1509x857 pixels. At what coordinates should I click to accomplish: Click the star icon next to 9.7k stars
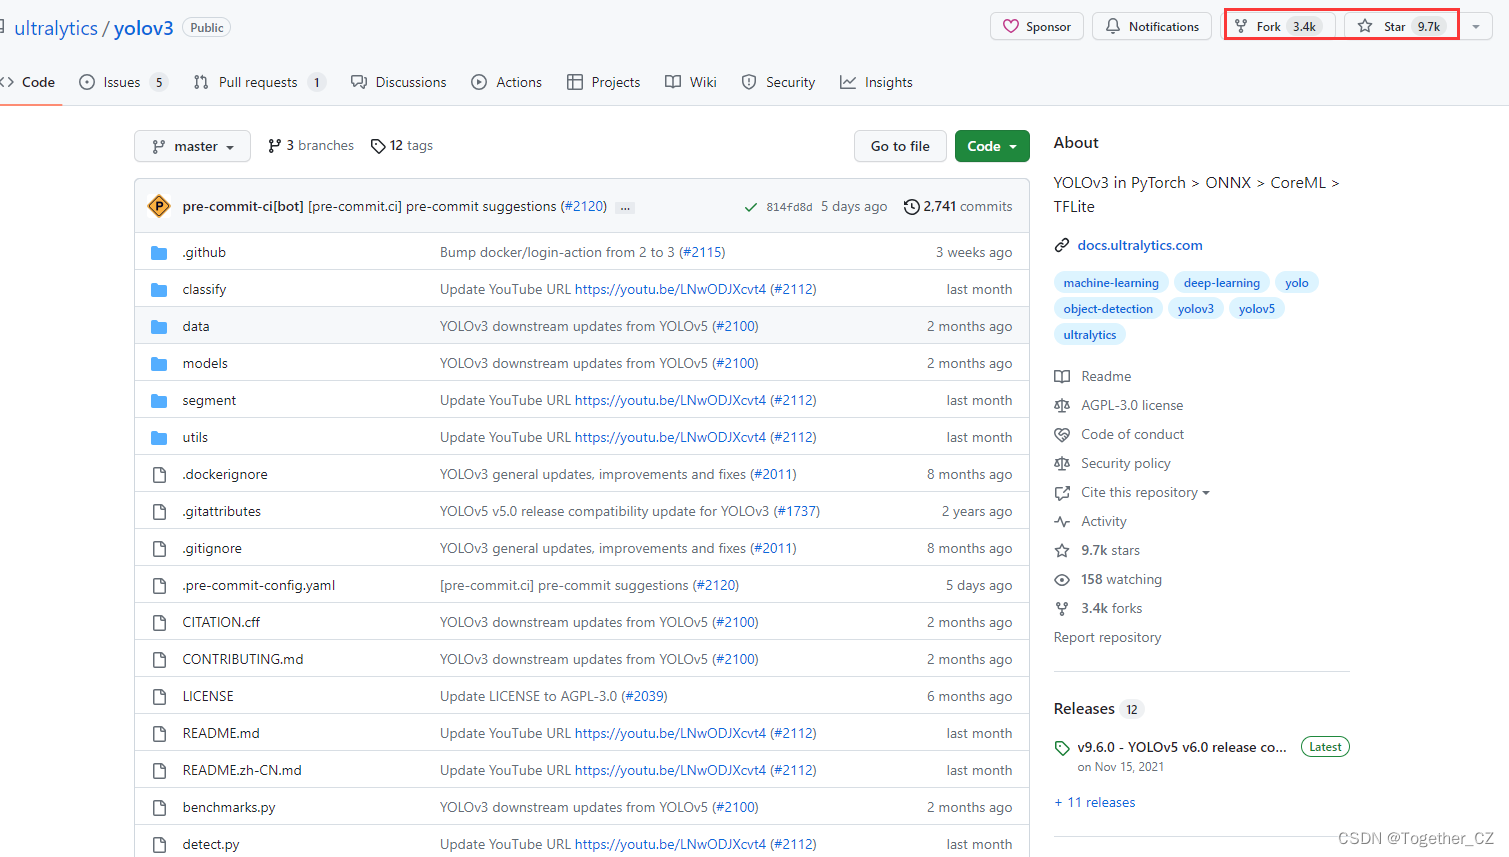(1062, 551)
